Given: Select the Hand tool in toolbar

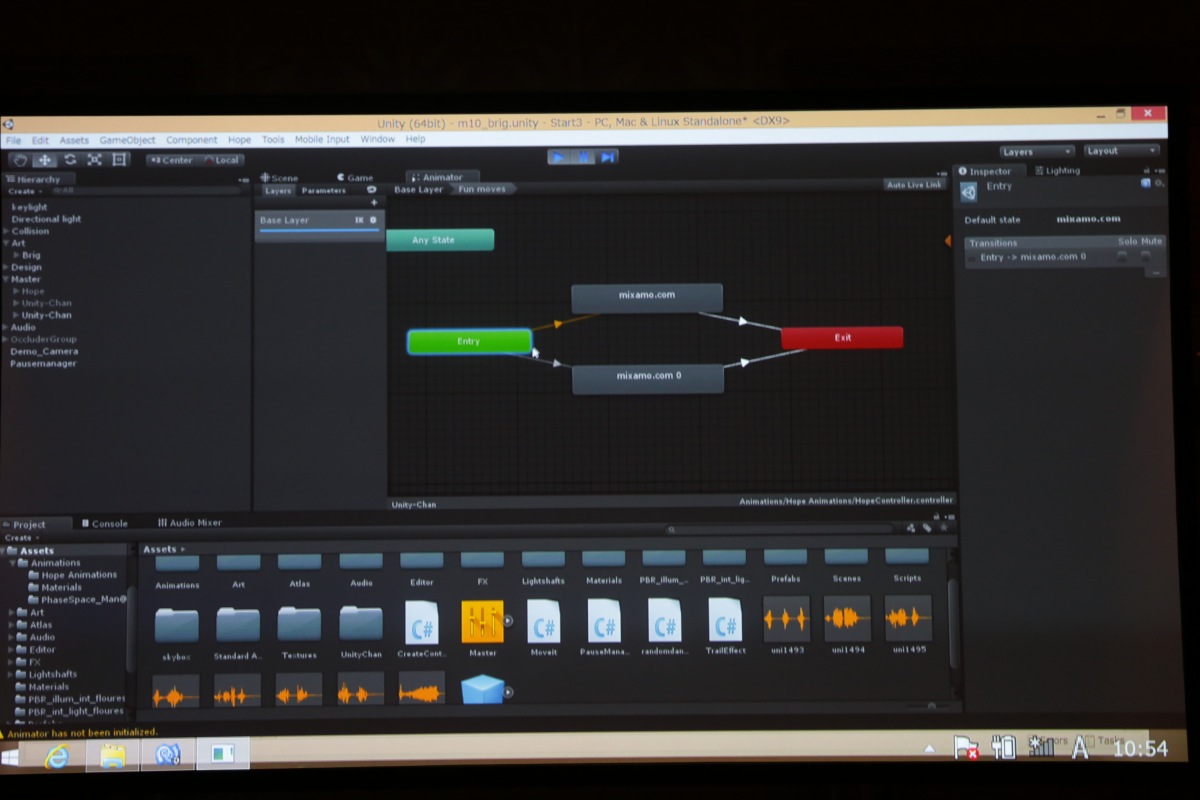Looking at the screenshot, I should point(20,160).
